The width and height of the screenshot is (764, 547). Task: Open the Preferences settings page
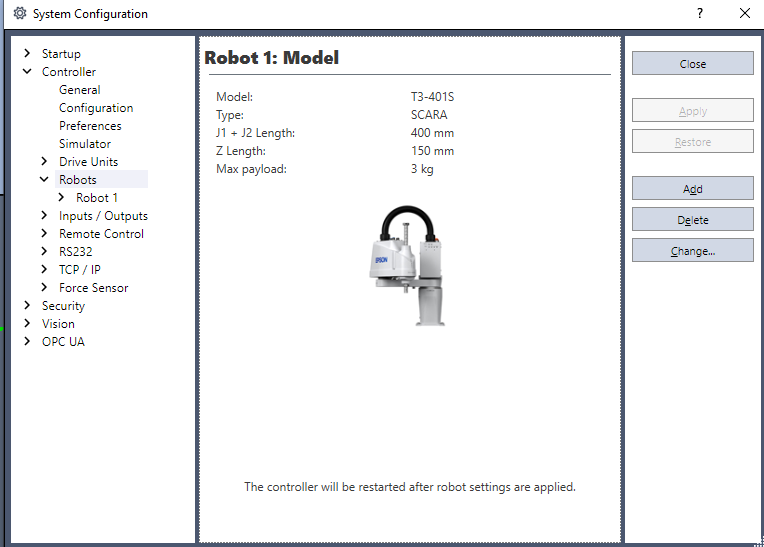90,126
